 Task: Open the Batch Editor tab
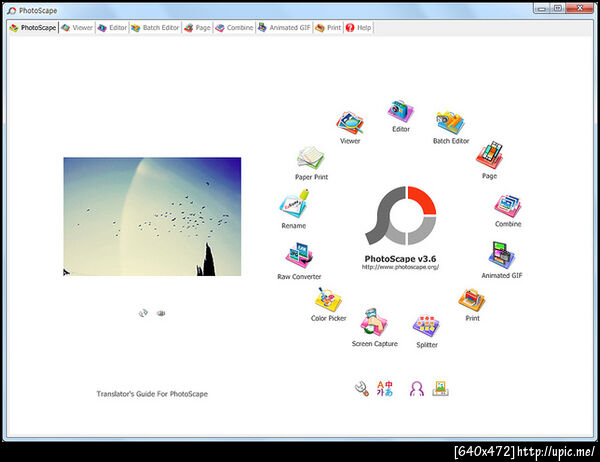click(x=155, y=28)
